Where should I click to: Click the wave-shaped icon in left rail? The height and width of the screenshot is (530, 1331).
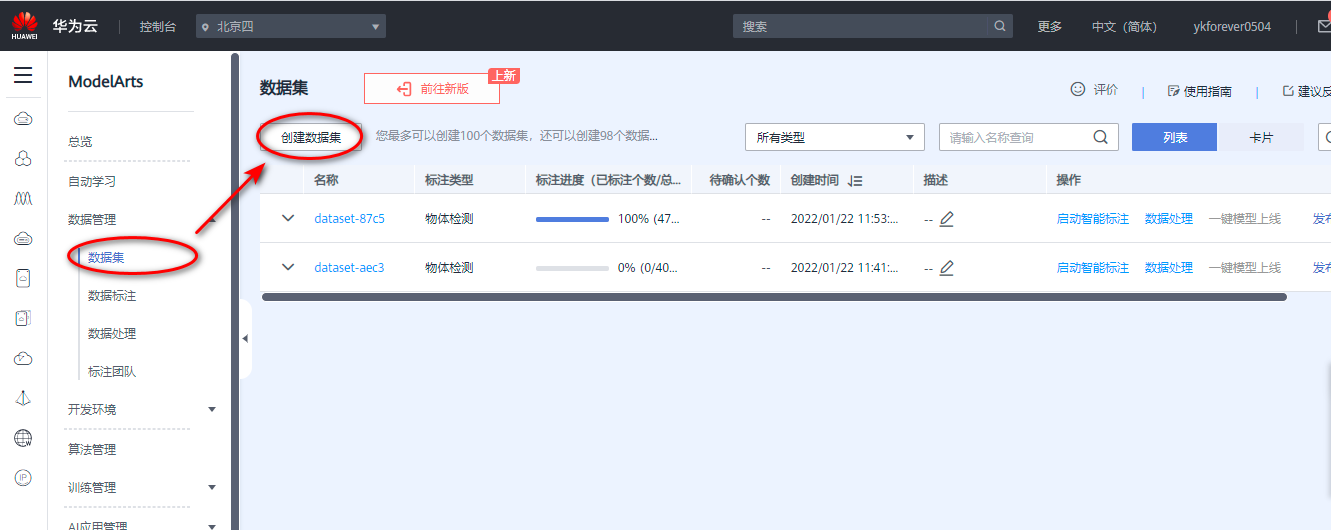tap(23, 198)
